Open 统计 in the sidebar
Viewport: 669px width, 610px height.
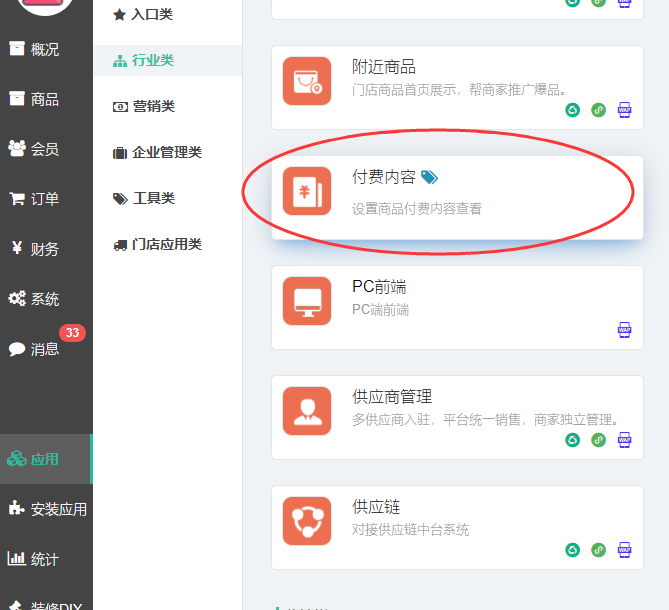point(46,559)
